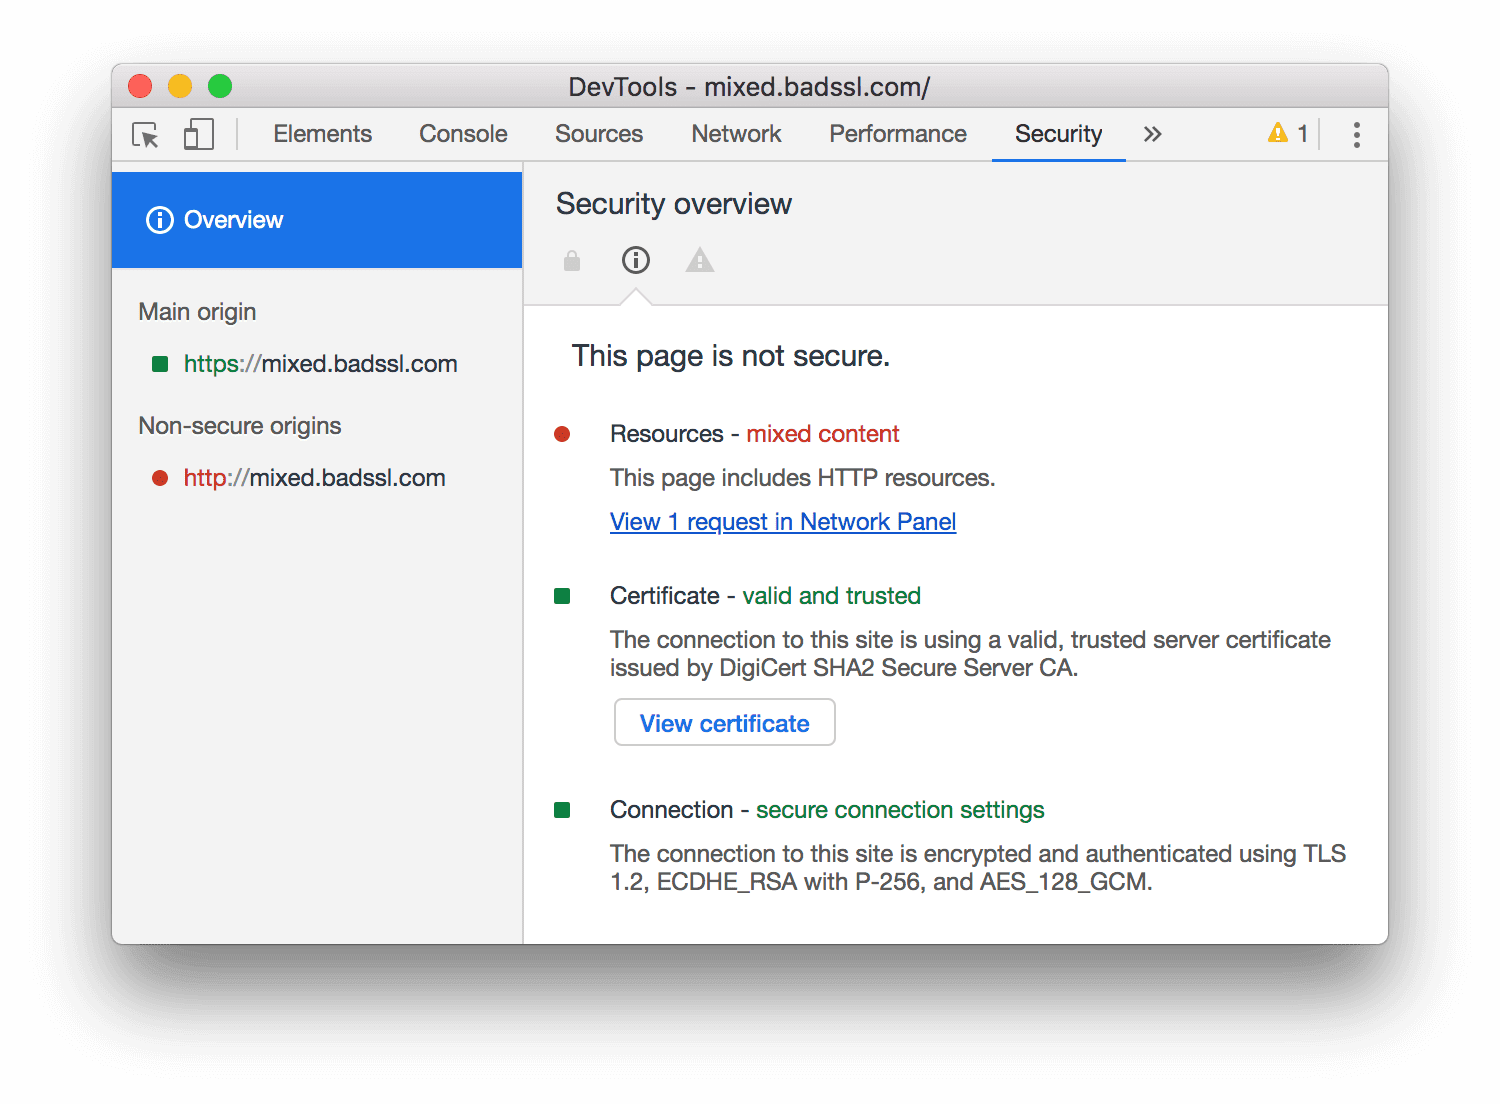The height and width of the screenshot is (1104, 1500).
Task: Open View 1 request in Network Panel
Action: pos(782,521)
